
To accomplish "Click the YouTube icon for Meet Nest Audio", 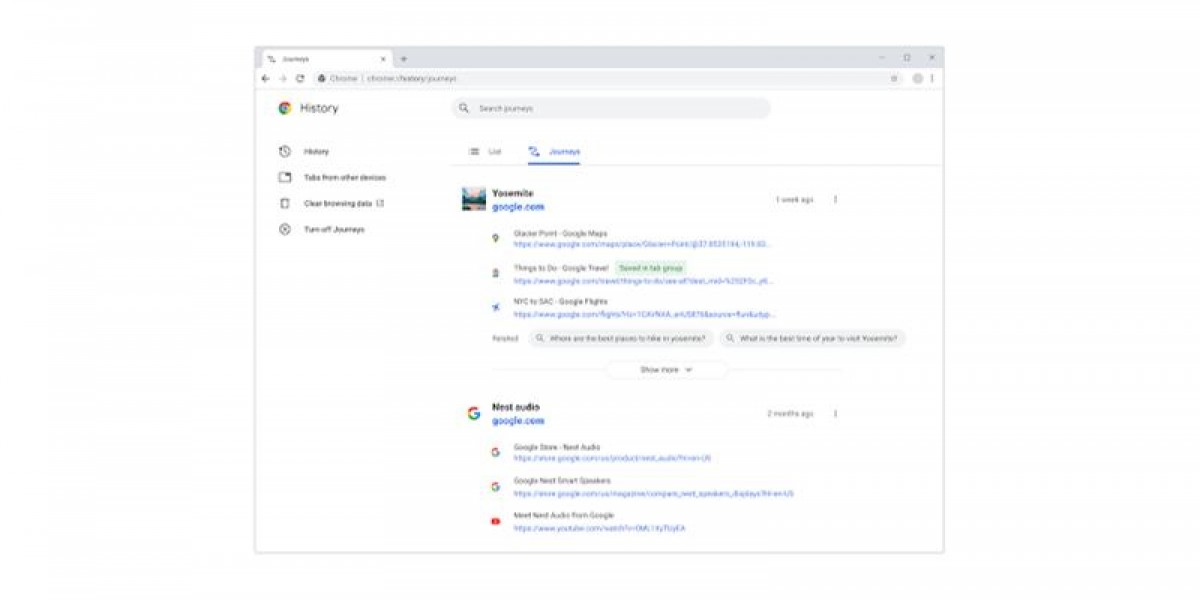I will point(495,521).
